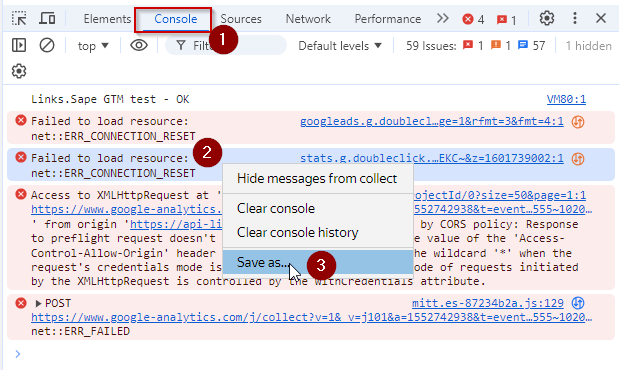The width and height of the screenshot is (619, 370).
Task: Switch to the Sources tab
Action: coord(241,19)
